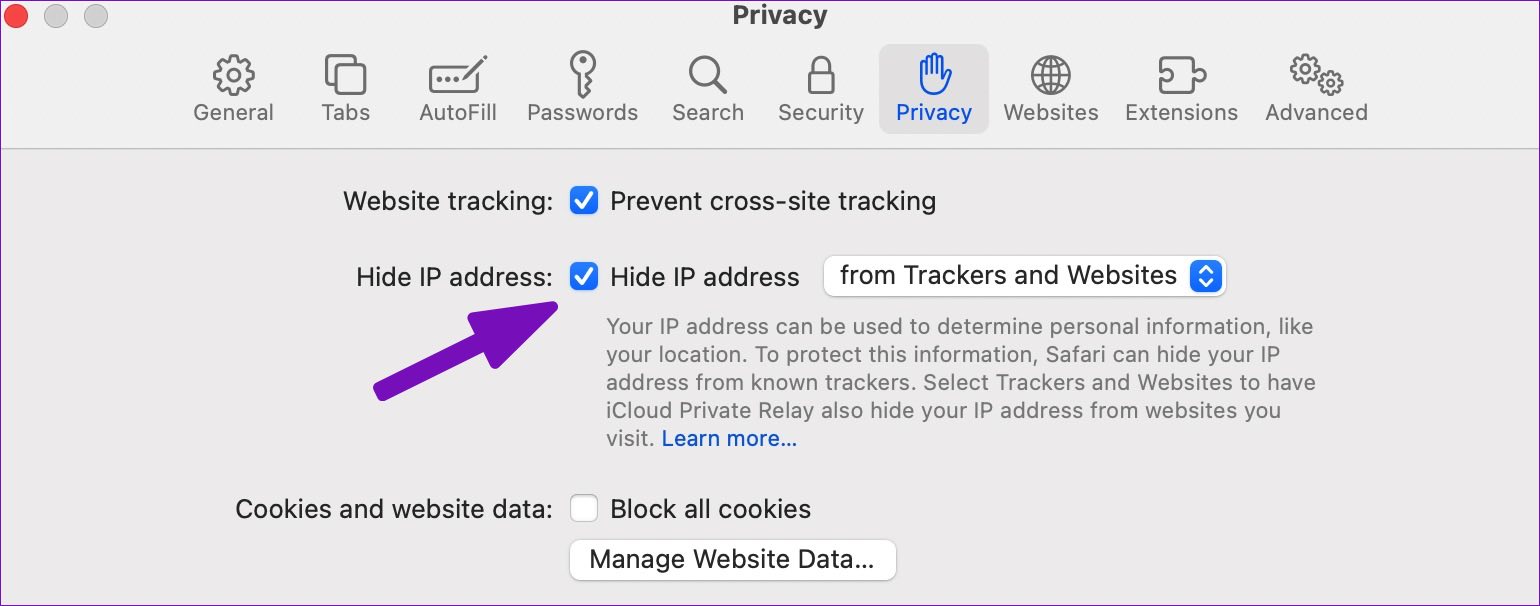Screen dimensions: 1540x606
Task: Open the General gear icon
Action: click(233, 75)
